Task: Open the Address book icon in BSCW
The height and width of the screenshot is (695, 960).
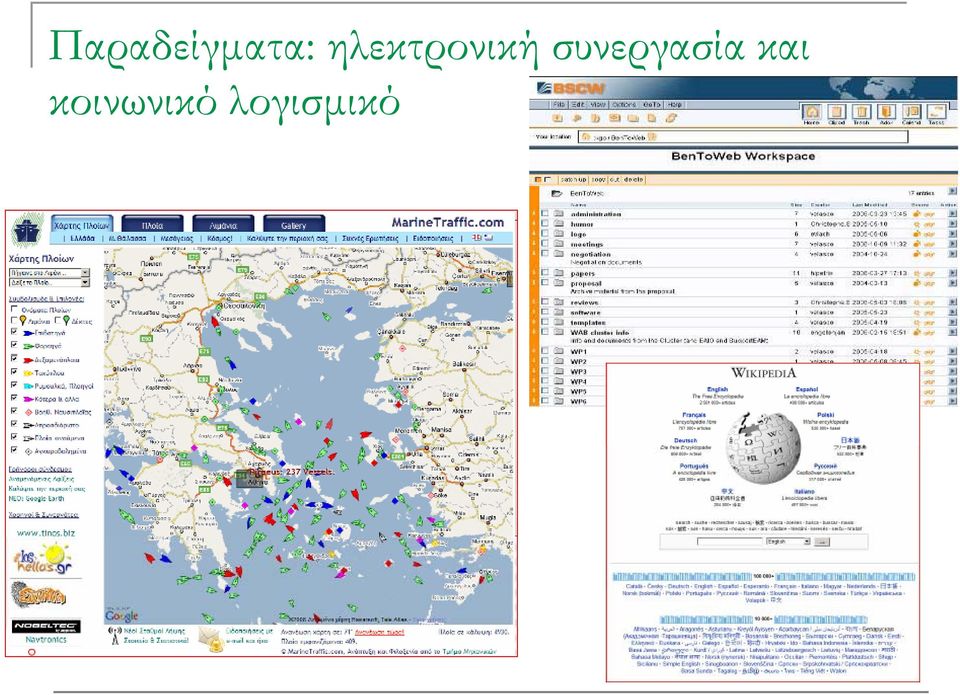Action: coord(886,112)
